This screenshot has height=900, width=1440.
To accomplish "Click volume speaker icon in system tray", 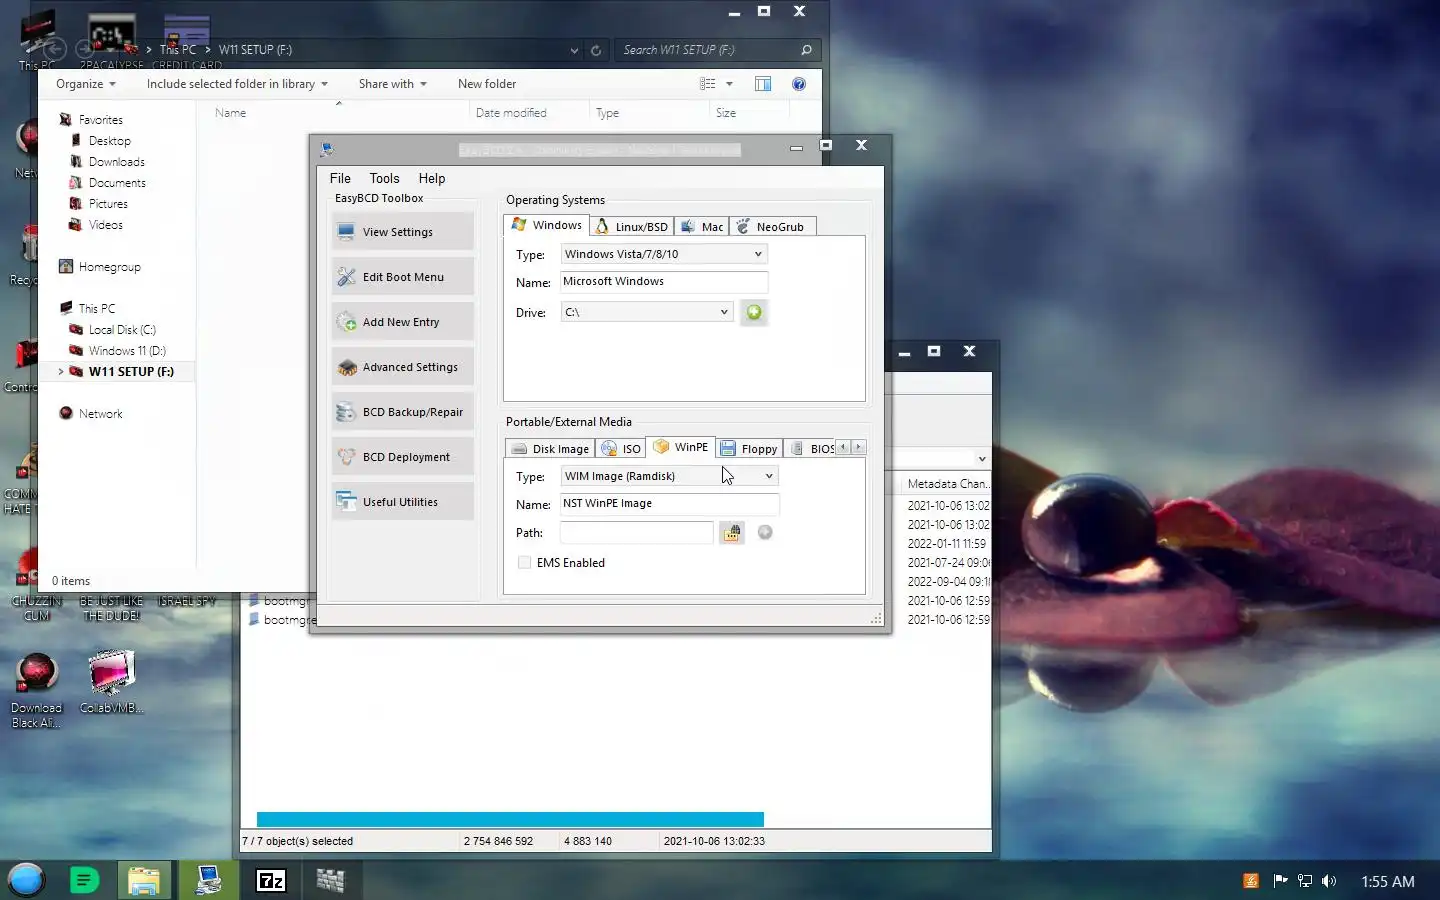I will (1329, 881).
